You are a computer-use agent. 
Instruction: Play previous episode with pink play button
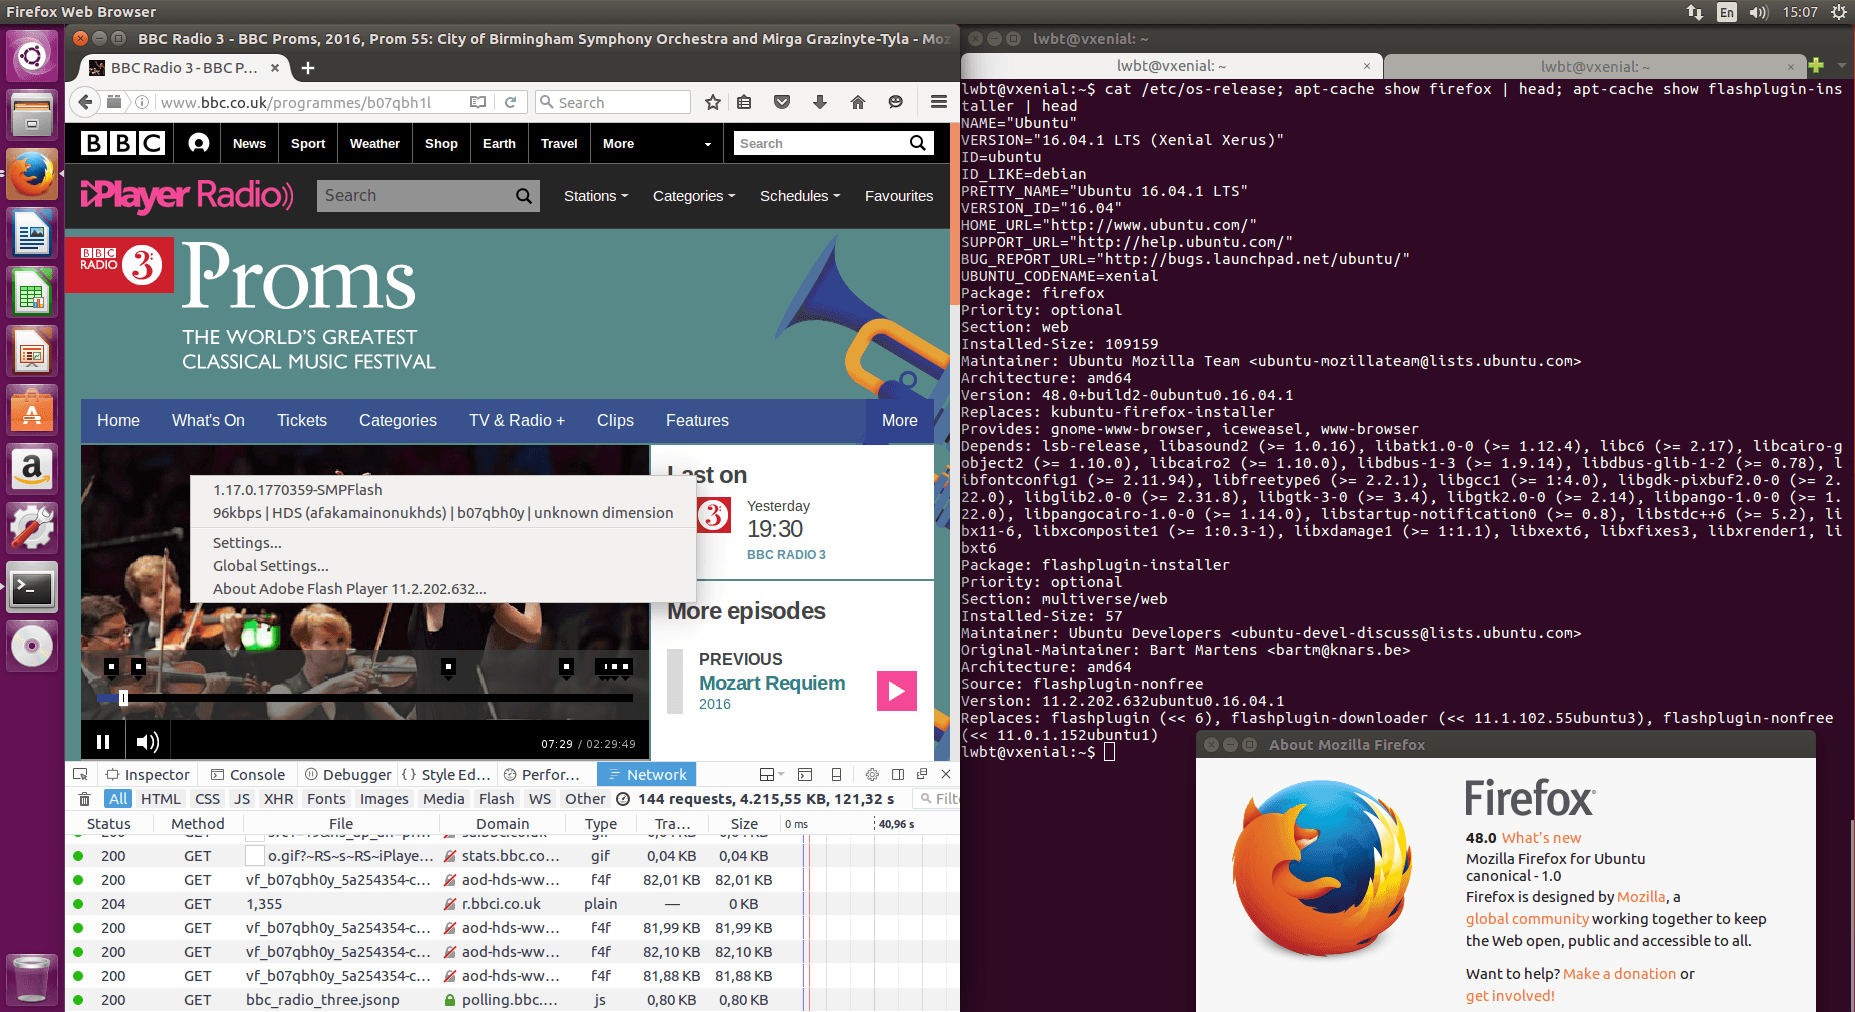coord(897,691)
